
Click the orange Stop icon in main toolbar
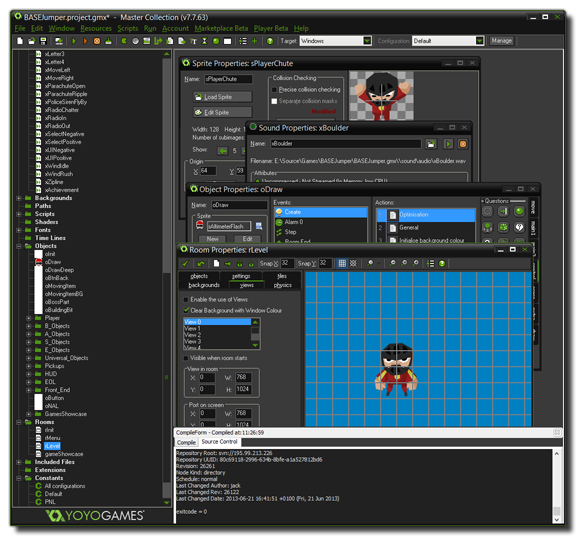pyautogui.click(x=97, y=41)
